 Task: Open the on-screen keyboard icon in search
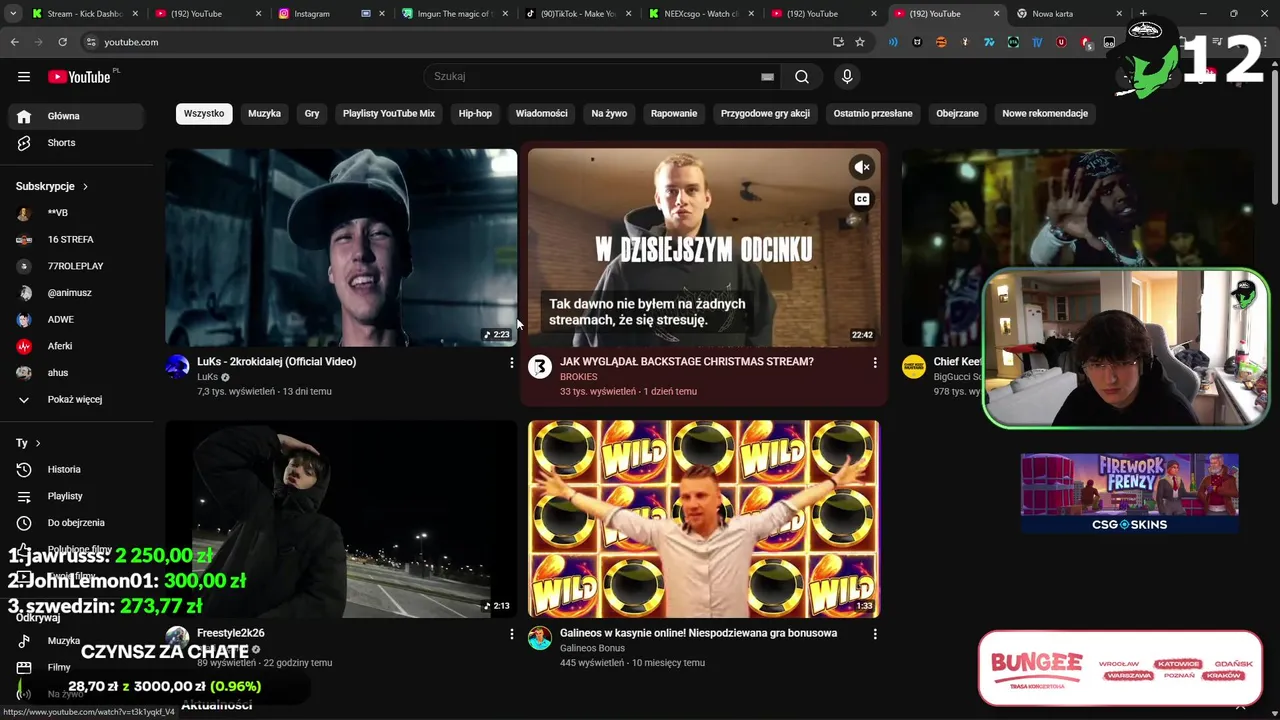click(x=767, y=77)
